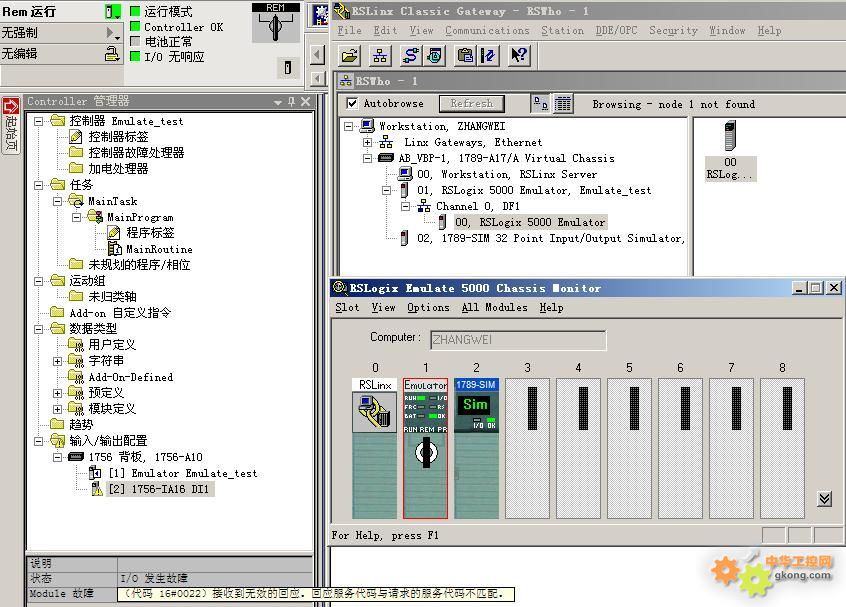846x607 pixels.
Task: Toggle the Autobrowse checkbox
Action: tap(352, 103)
